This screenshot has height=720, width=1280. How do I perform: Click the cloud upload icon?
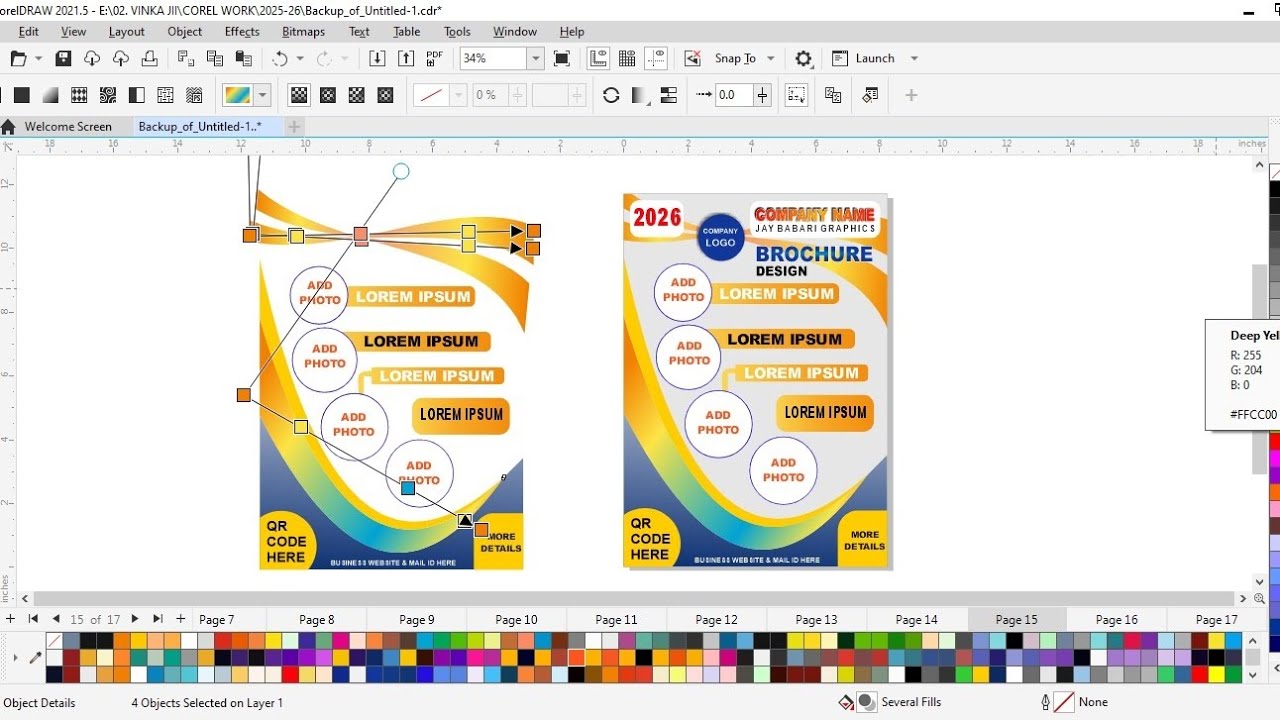(x=121, y=58)
